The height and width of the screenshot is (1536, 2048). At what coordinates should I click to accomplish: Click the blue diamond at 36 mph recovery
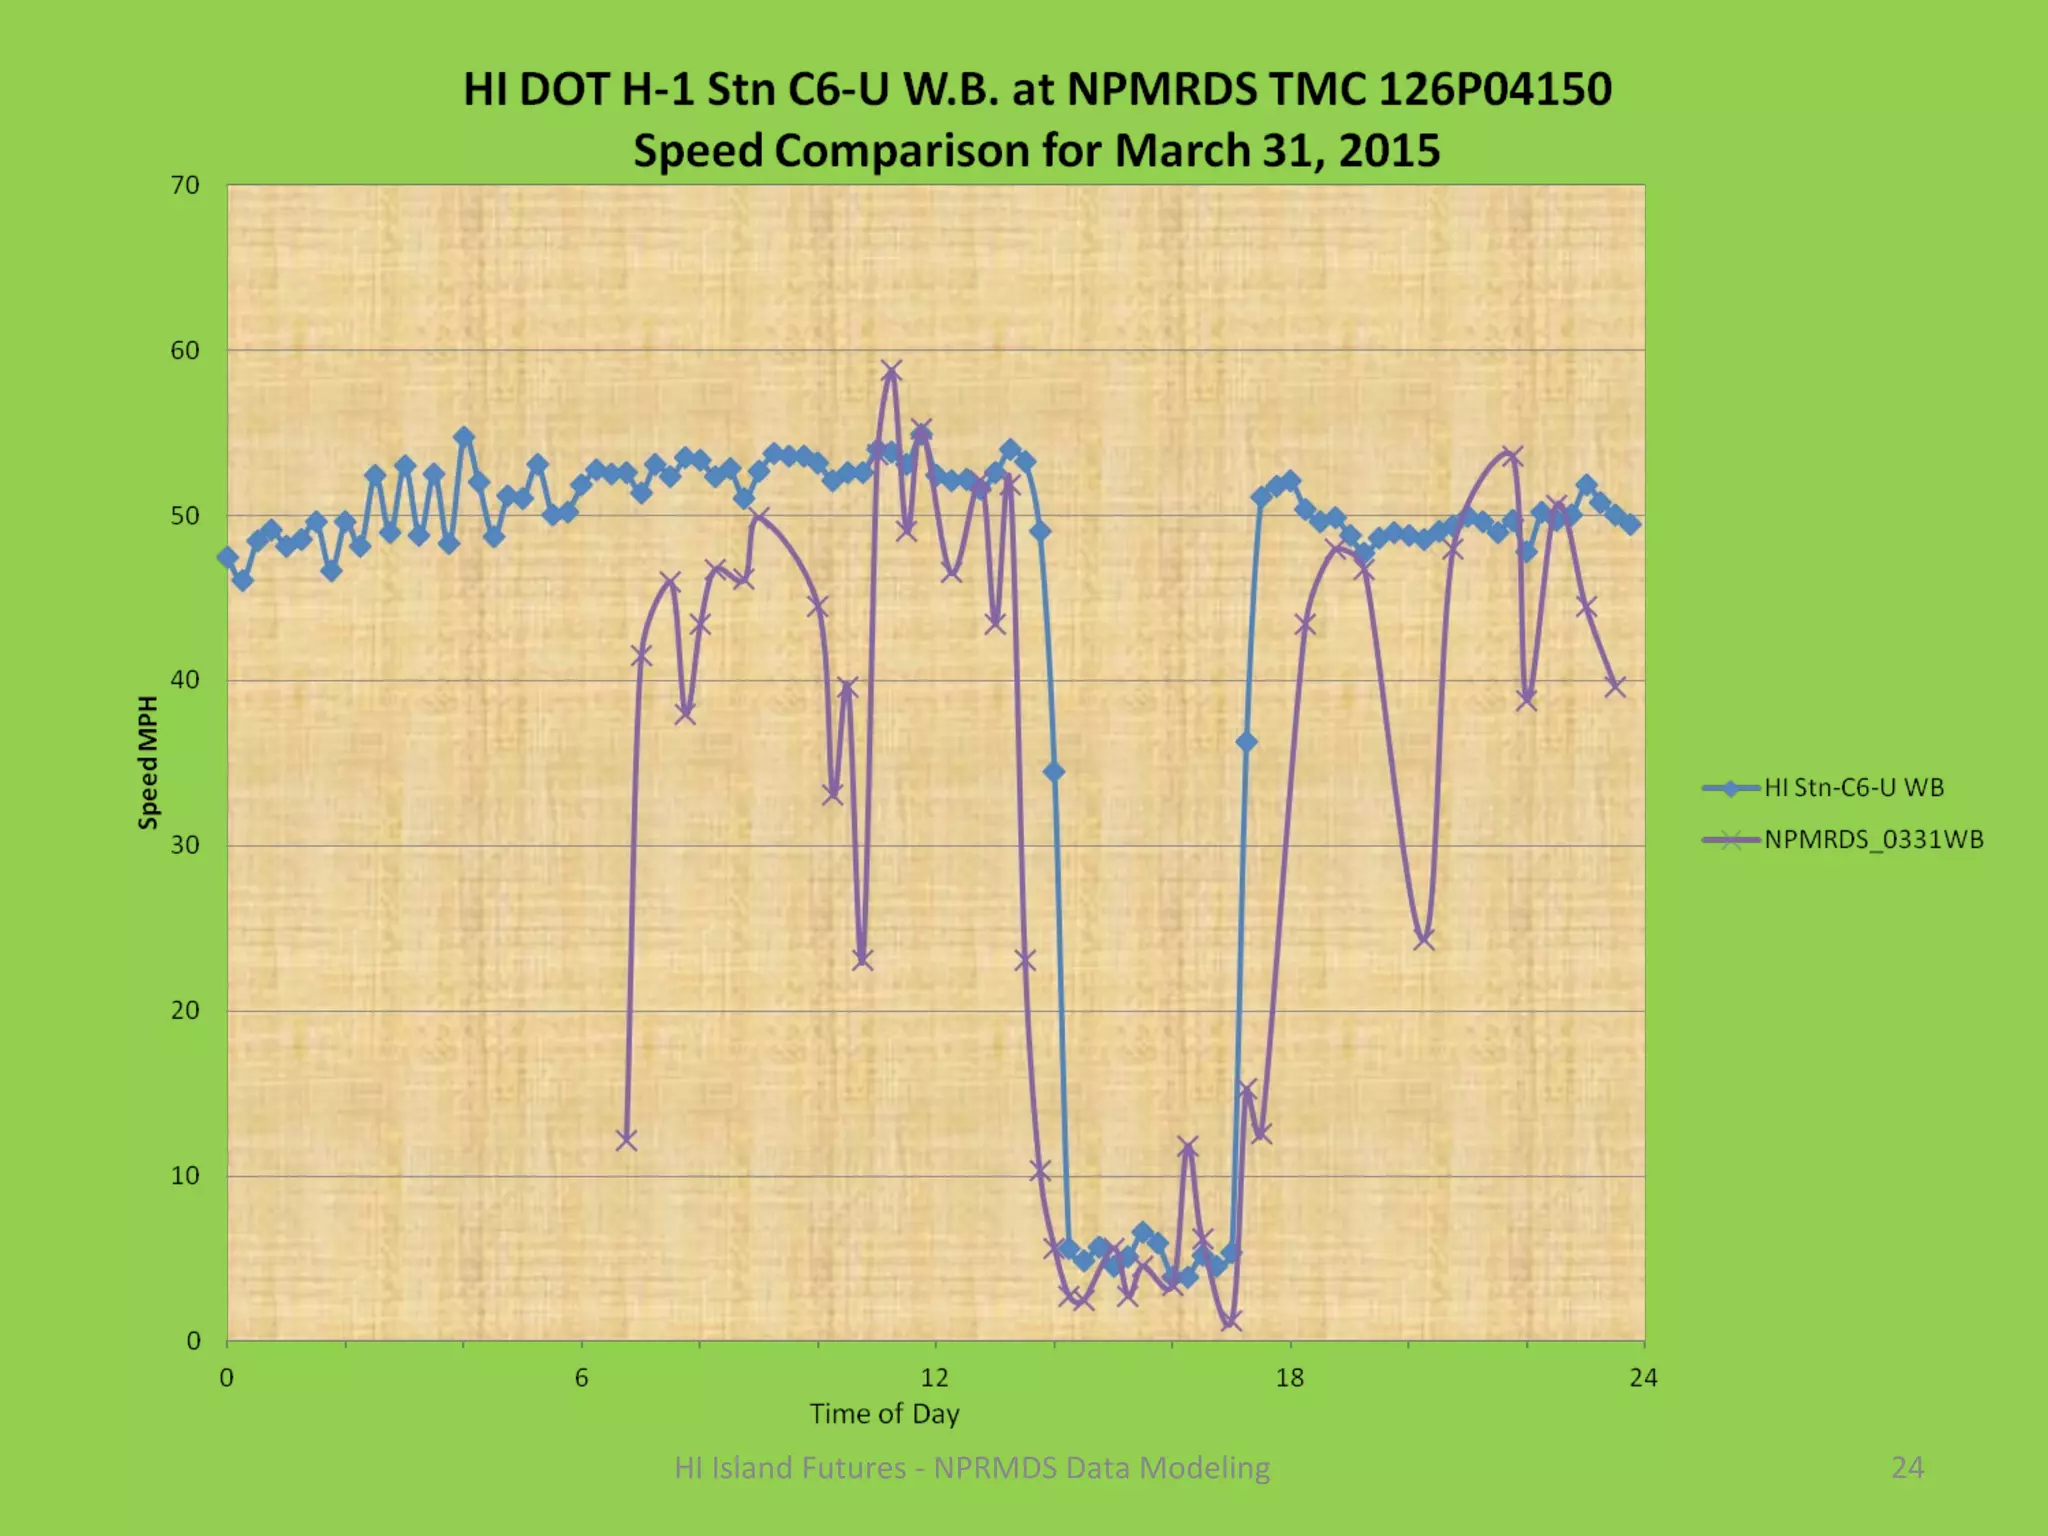1246,742
